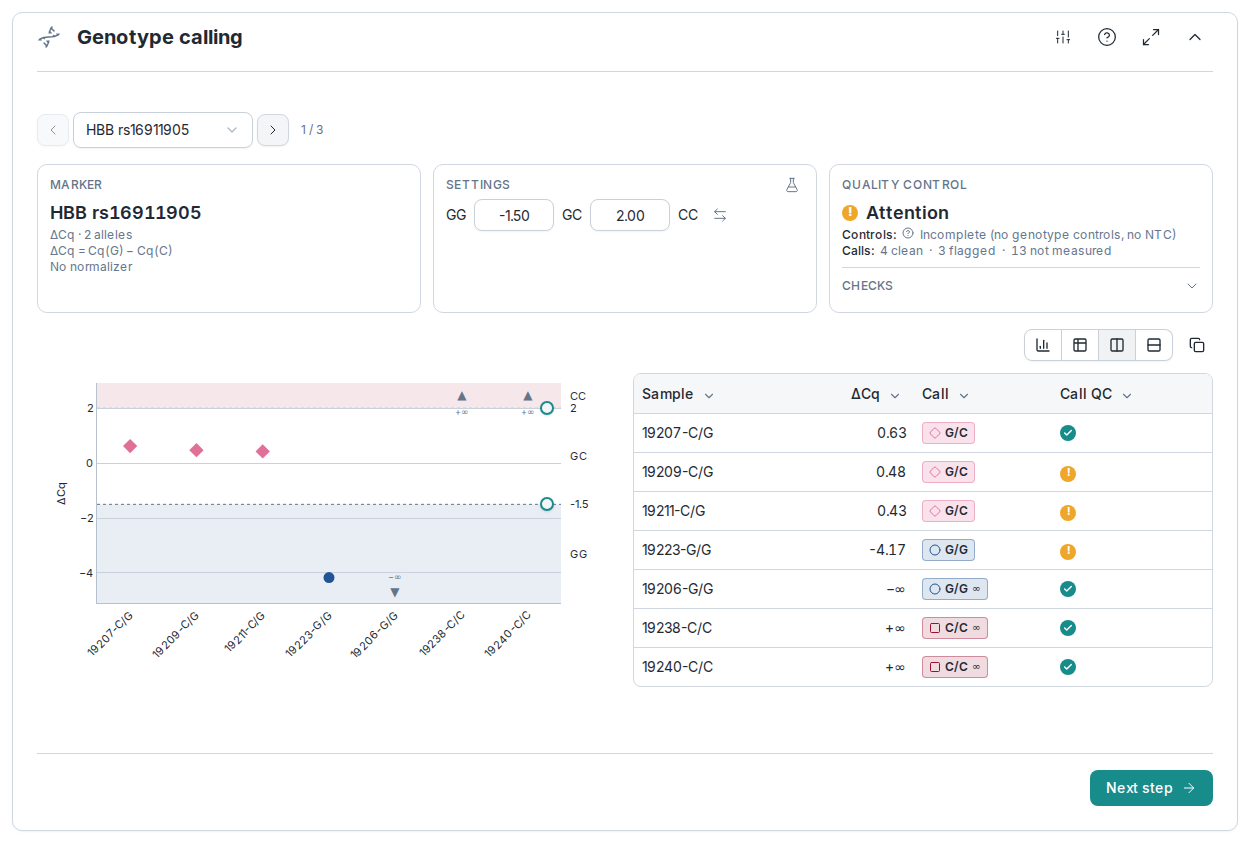The height and width of the screenshot is (843, 1250).
Task: Click the Next step button
Action: pos(1151,788)
